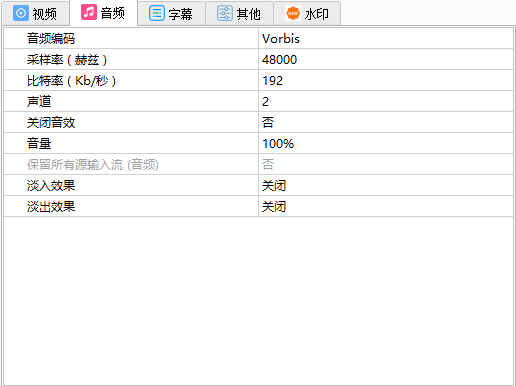Open the 水印 tab

click(x=307, y=13)
